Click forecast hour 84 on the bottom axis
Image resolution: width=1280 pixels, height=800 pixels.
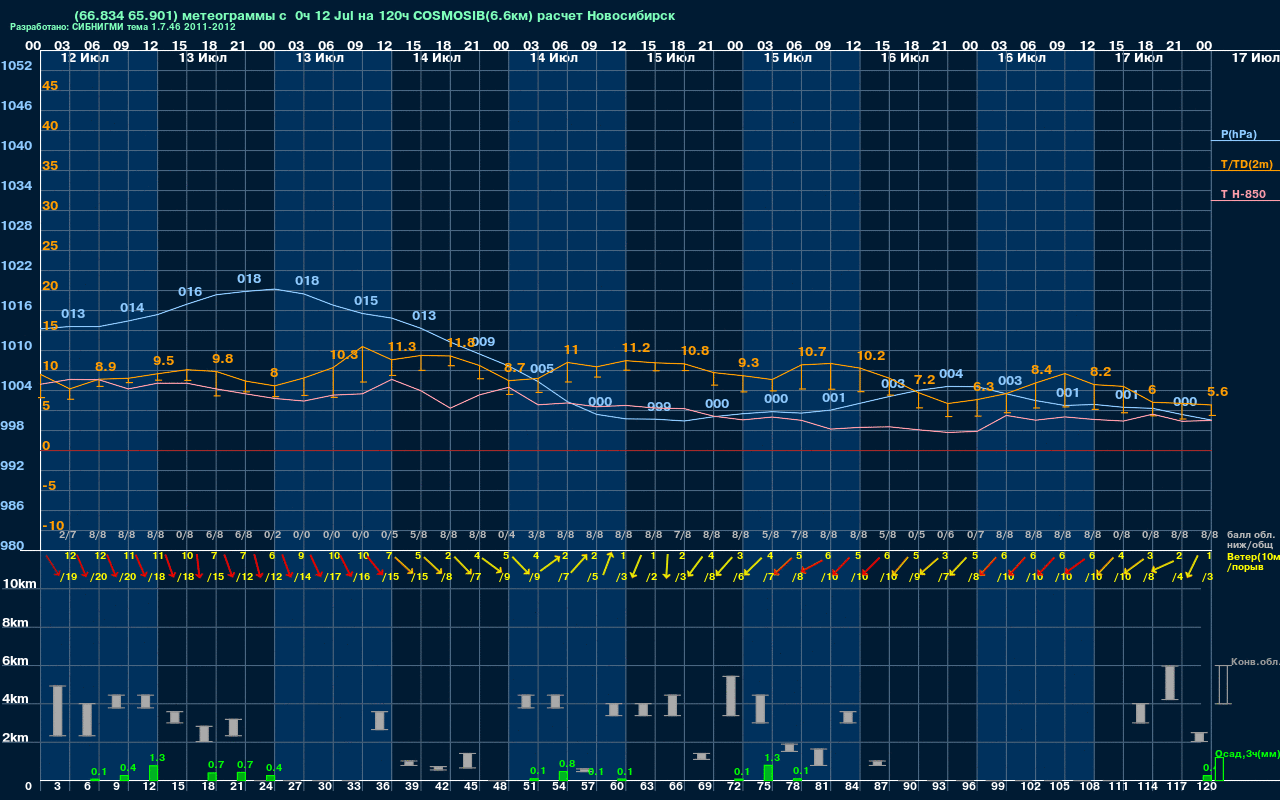852,787
